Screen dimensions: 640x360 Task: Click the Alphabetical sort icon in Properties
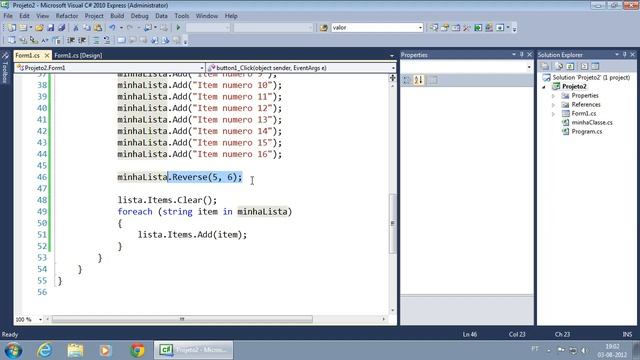[x=419, y=80]
